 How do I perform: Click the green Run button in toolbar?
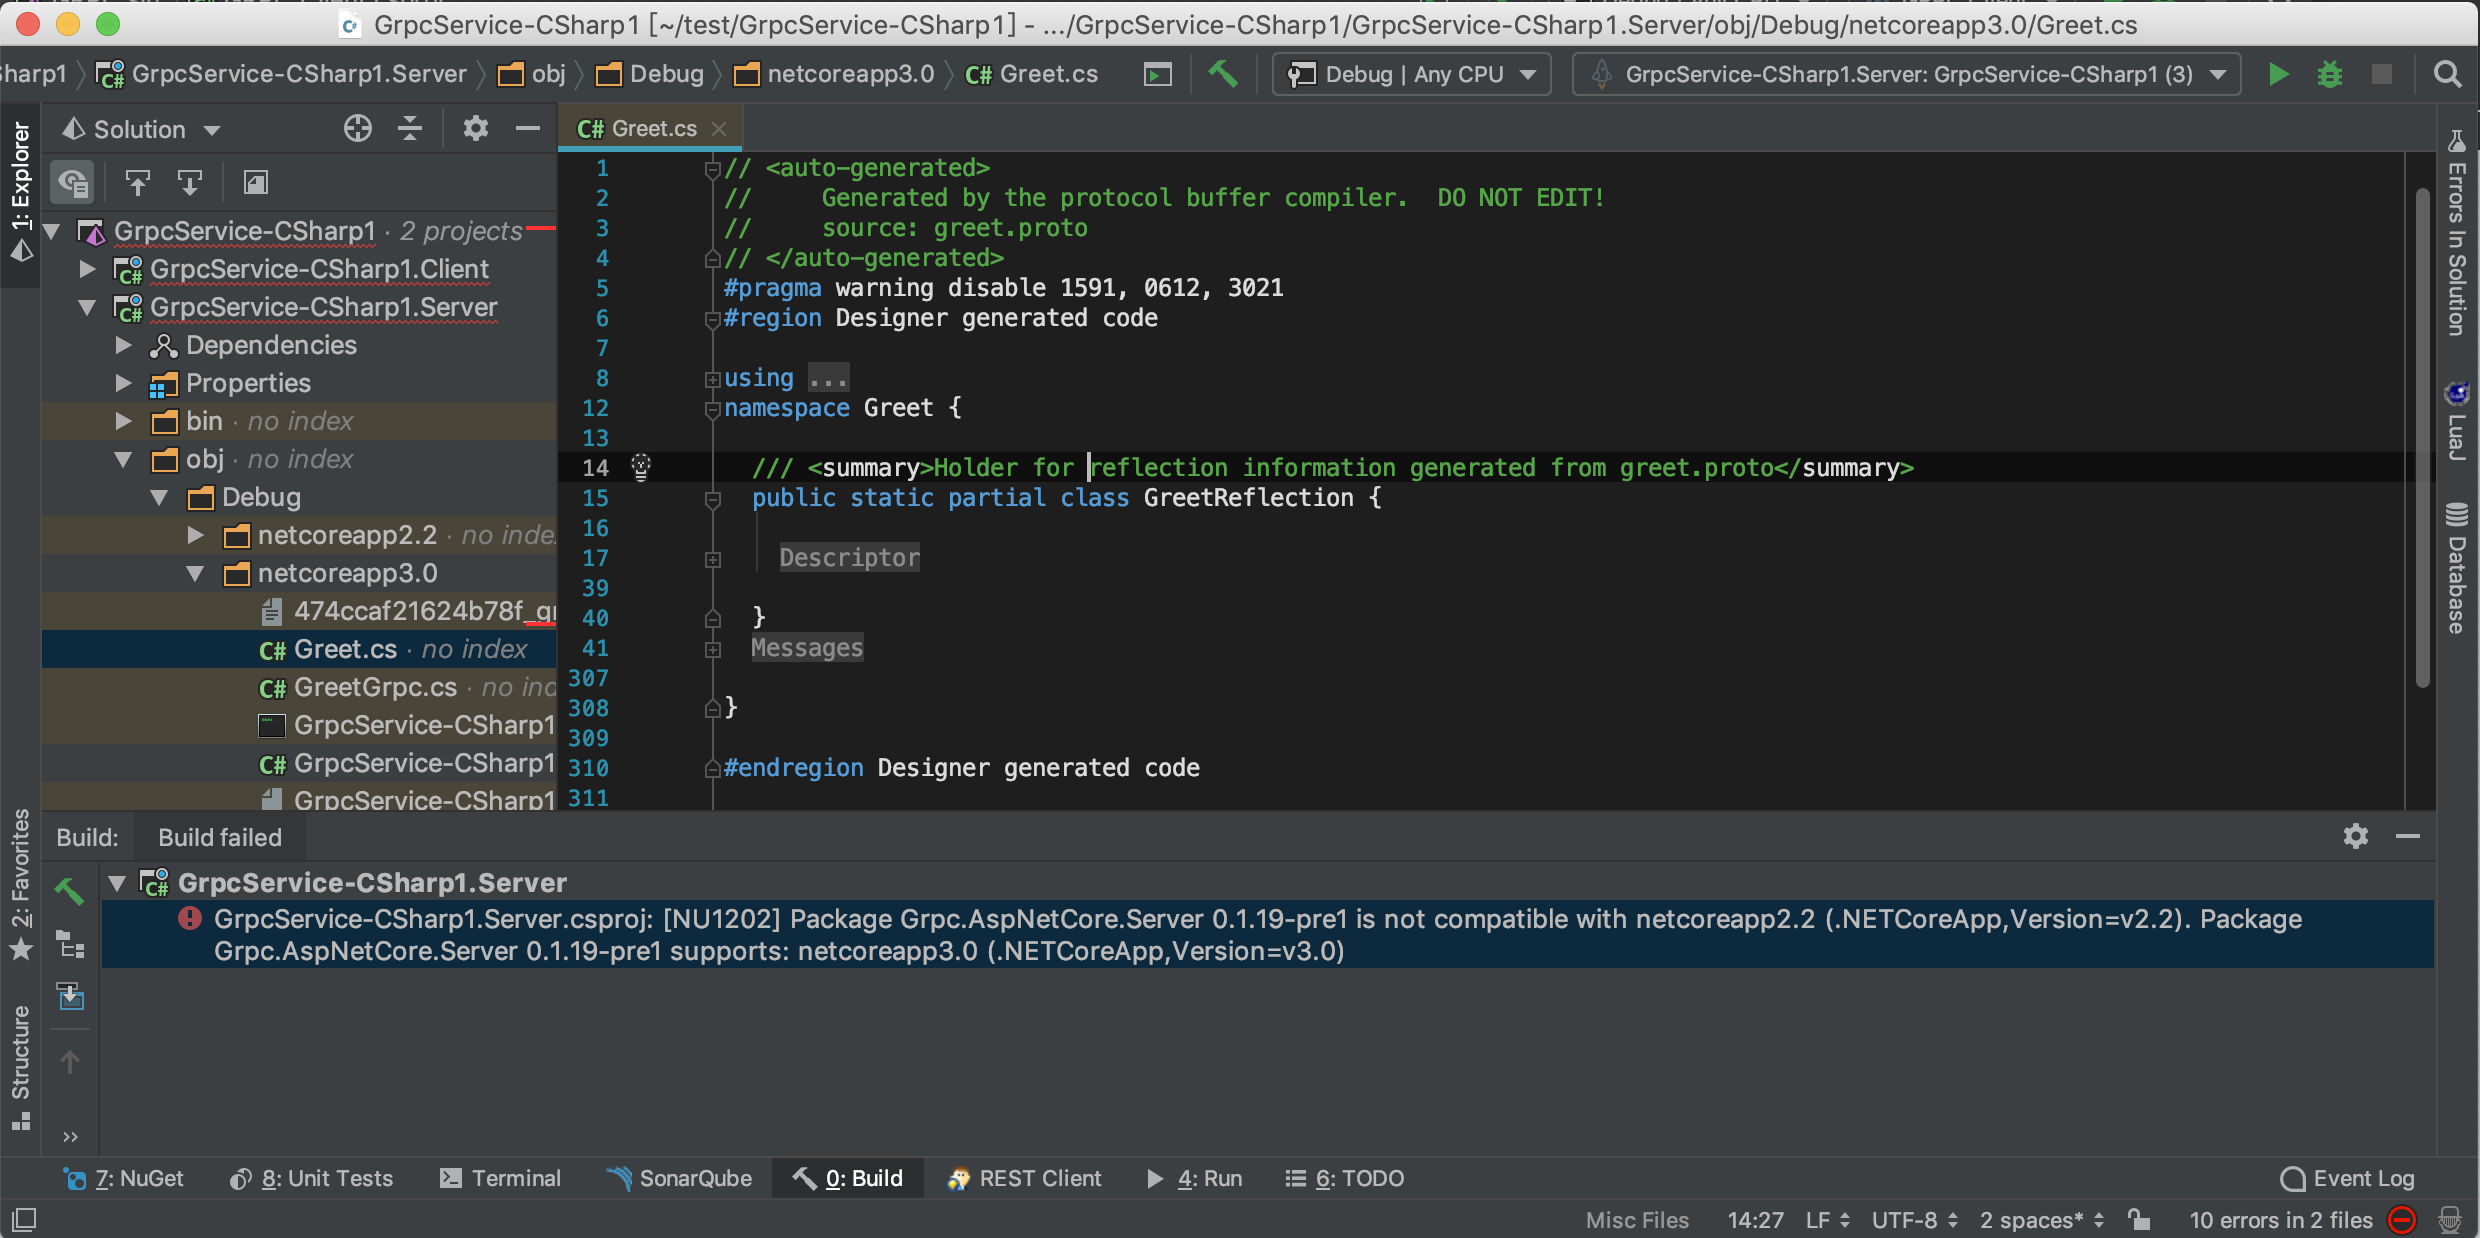(x=2279, y=75)
